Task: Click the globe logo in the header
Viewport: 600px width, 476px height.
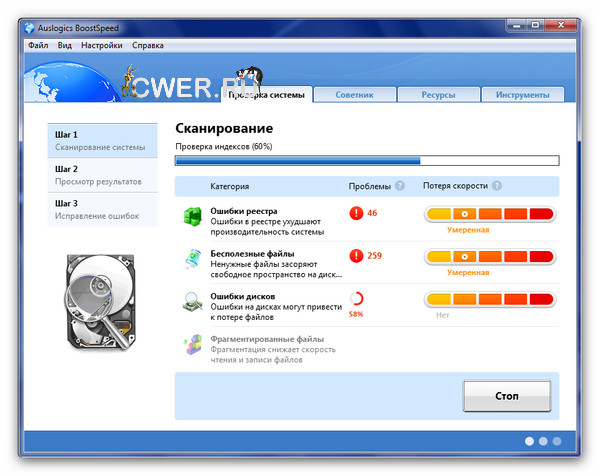Action: [71, 82]
